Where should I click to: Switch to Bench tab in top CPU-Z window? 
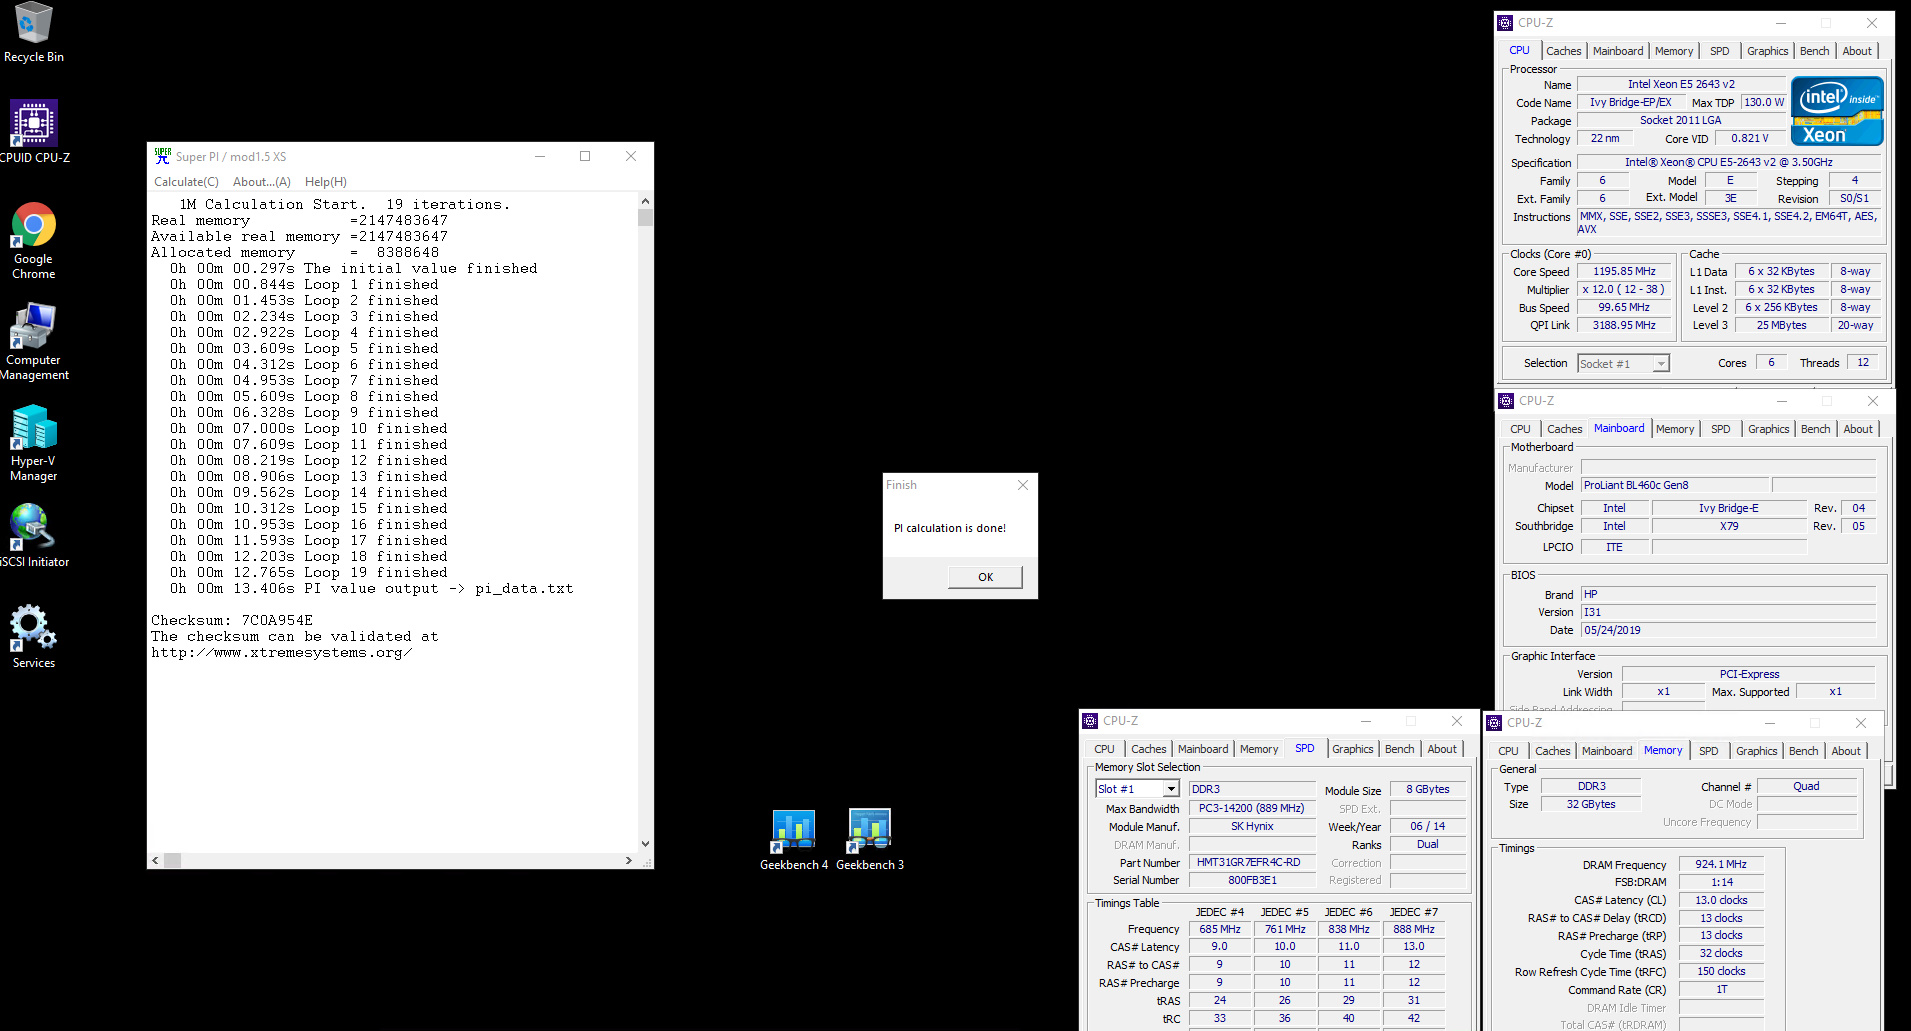coord(1814,51)
